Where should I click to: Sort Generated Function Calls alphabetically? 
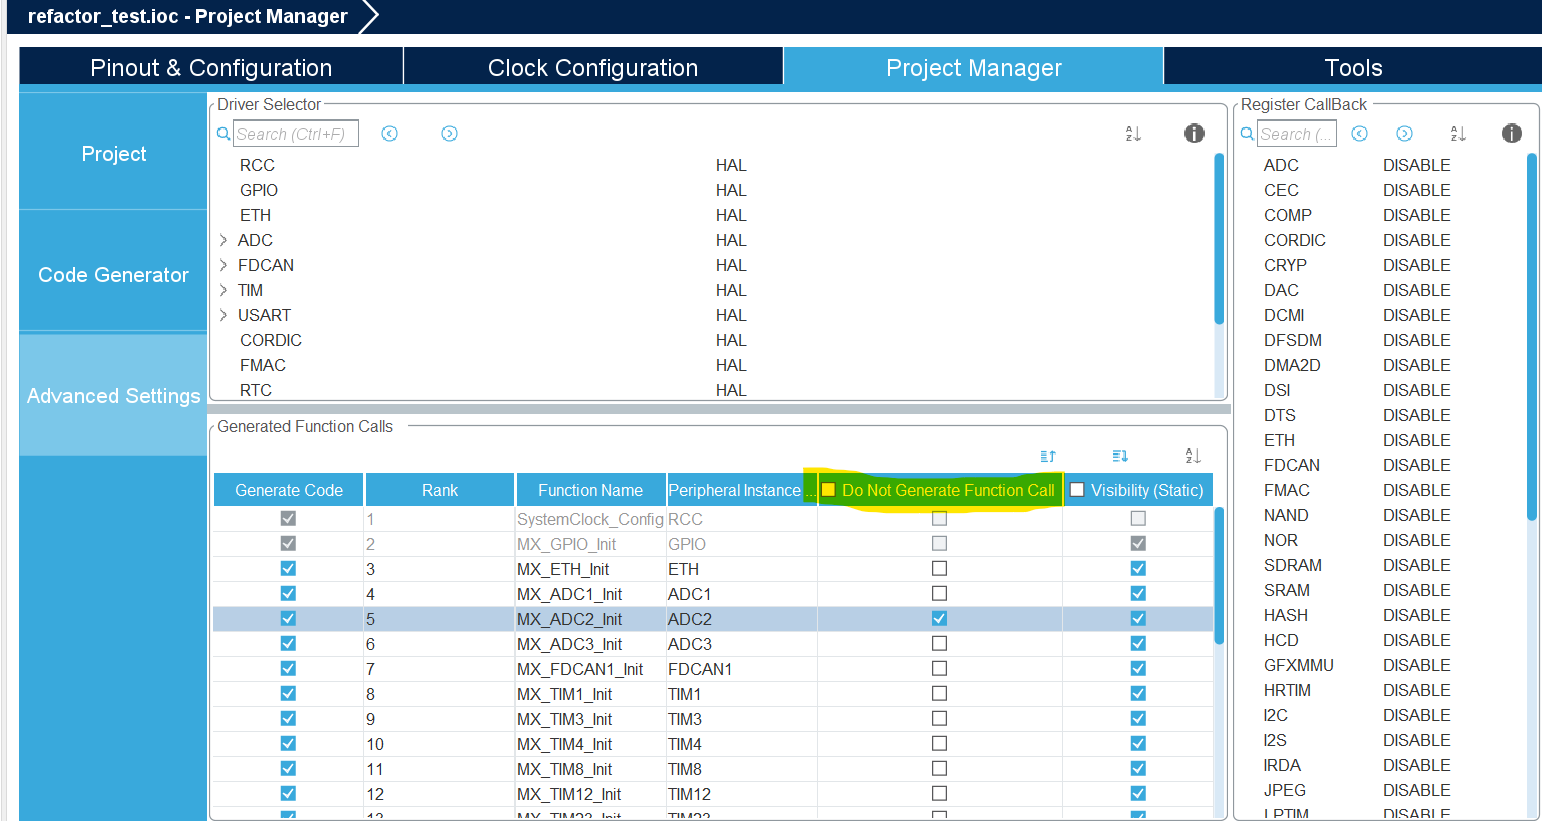click(1193, 456)
